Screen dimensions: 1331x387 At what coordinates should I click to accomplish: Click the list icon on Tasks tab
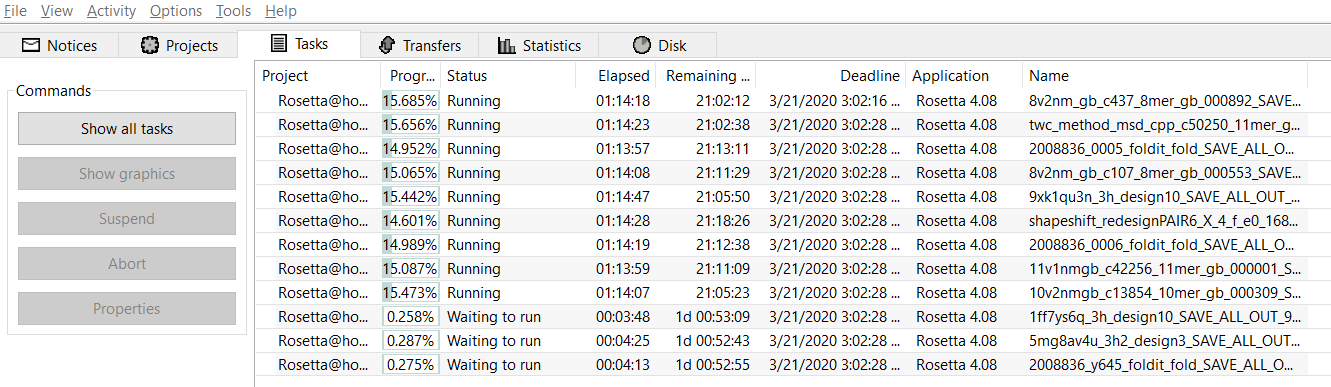point(279,44)
